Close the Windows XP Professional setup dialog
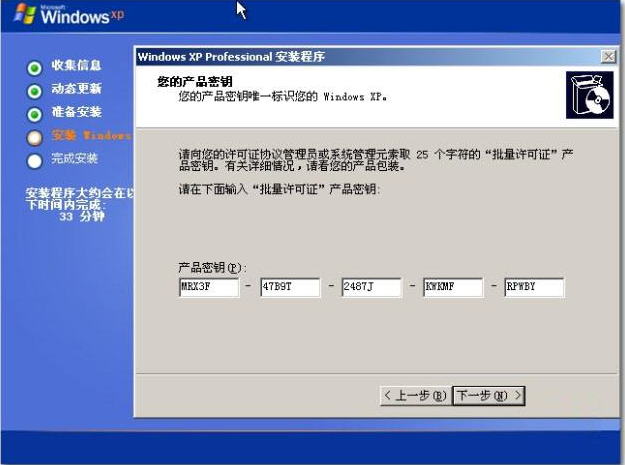 [x=607, y=57]
